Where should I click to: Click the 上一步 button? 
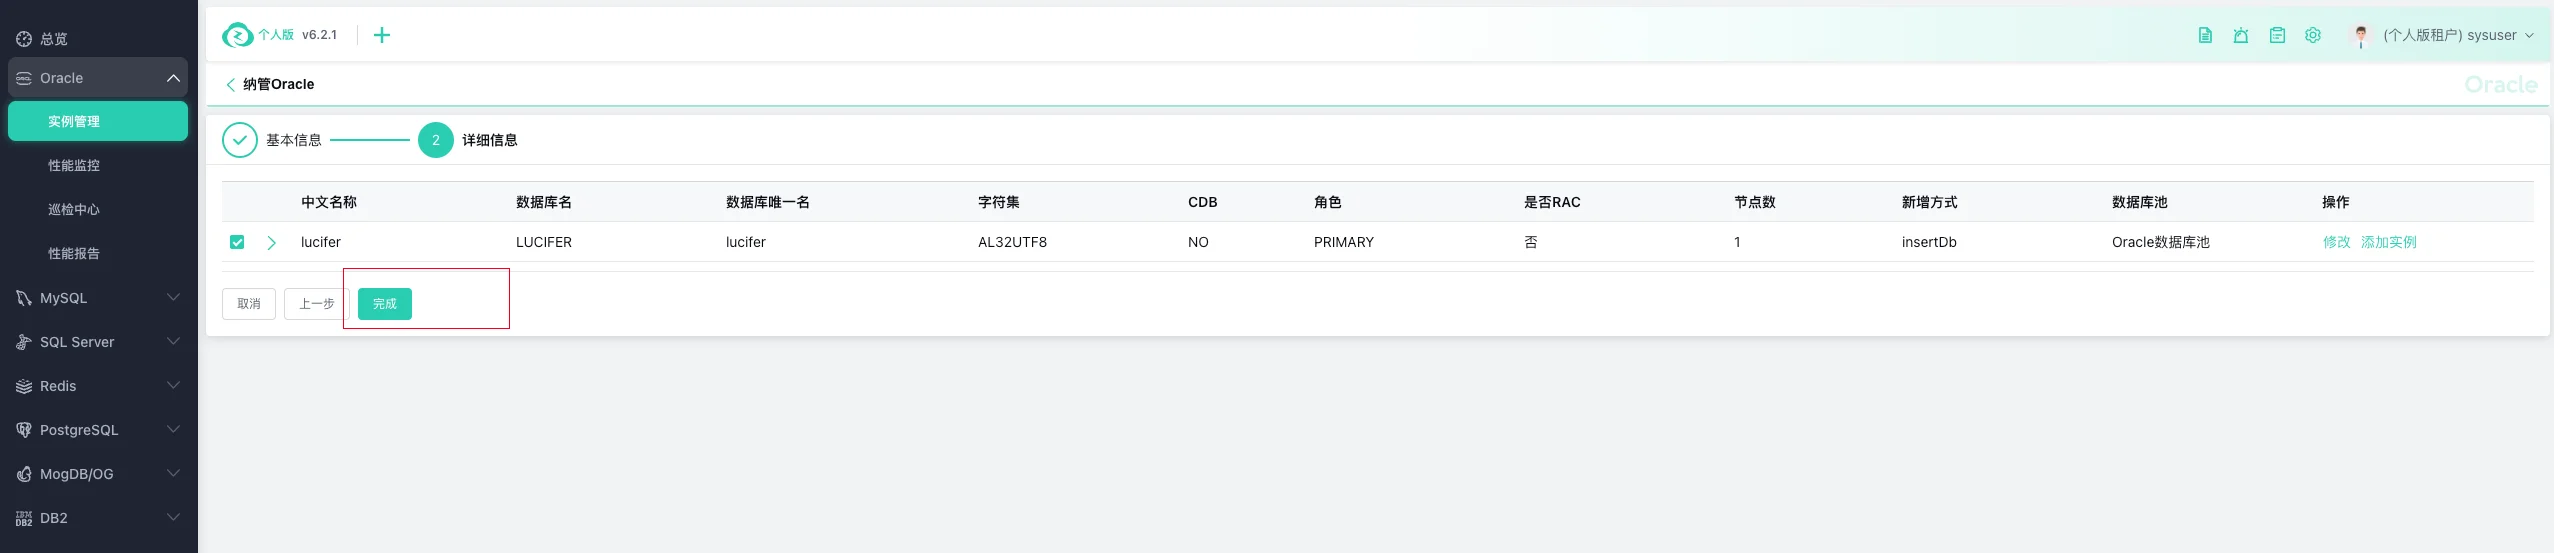point(316,304)
